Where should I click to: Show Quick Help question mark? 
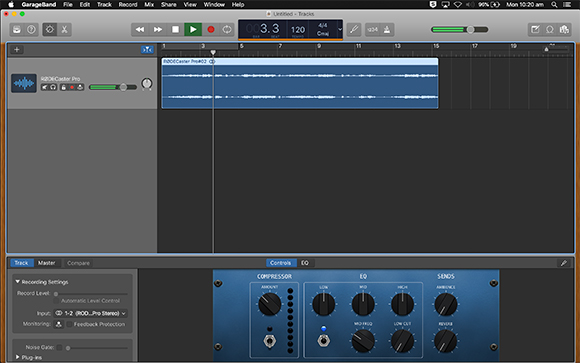[31, 30]
